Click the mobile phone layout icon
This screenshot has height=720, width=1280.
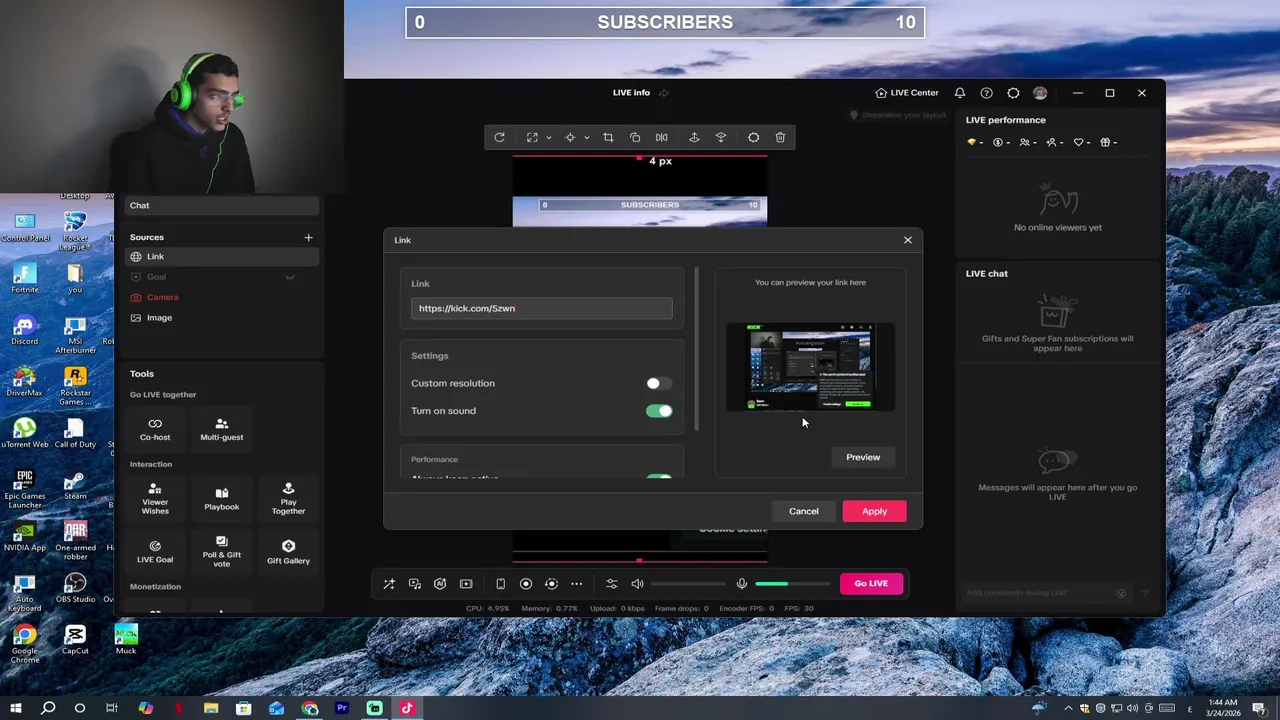tap(500, 584)
